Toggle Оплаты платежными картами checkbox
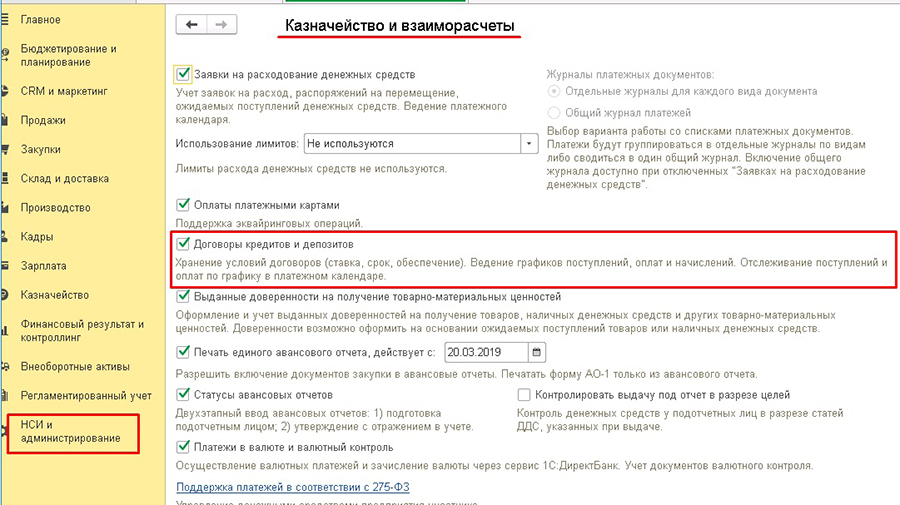900x505 pixels. (x=183, y=204)
